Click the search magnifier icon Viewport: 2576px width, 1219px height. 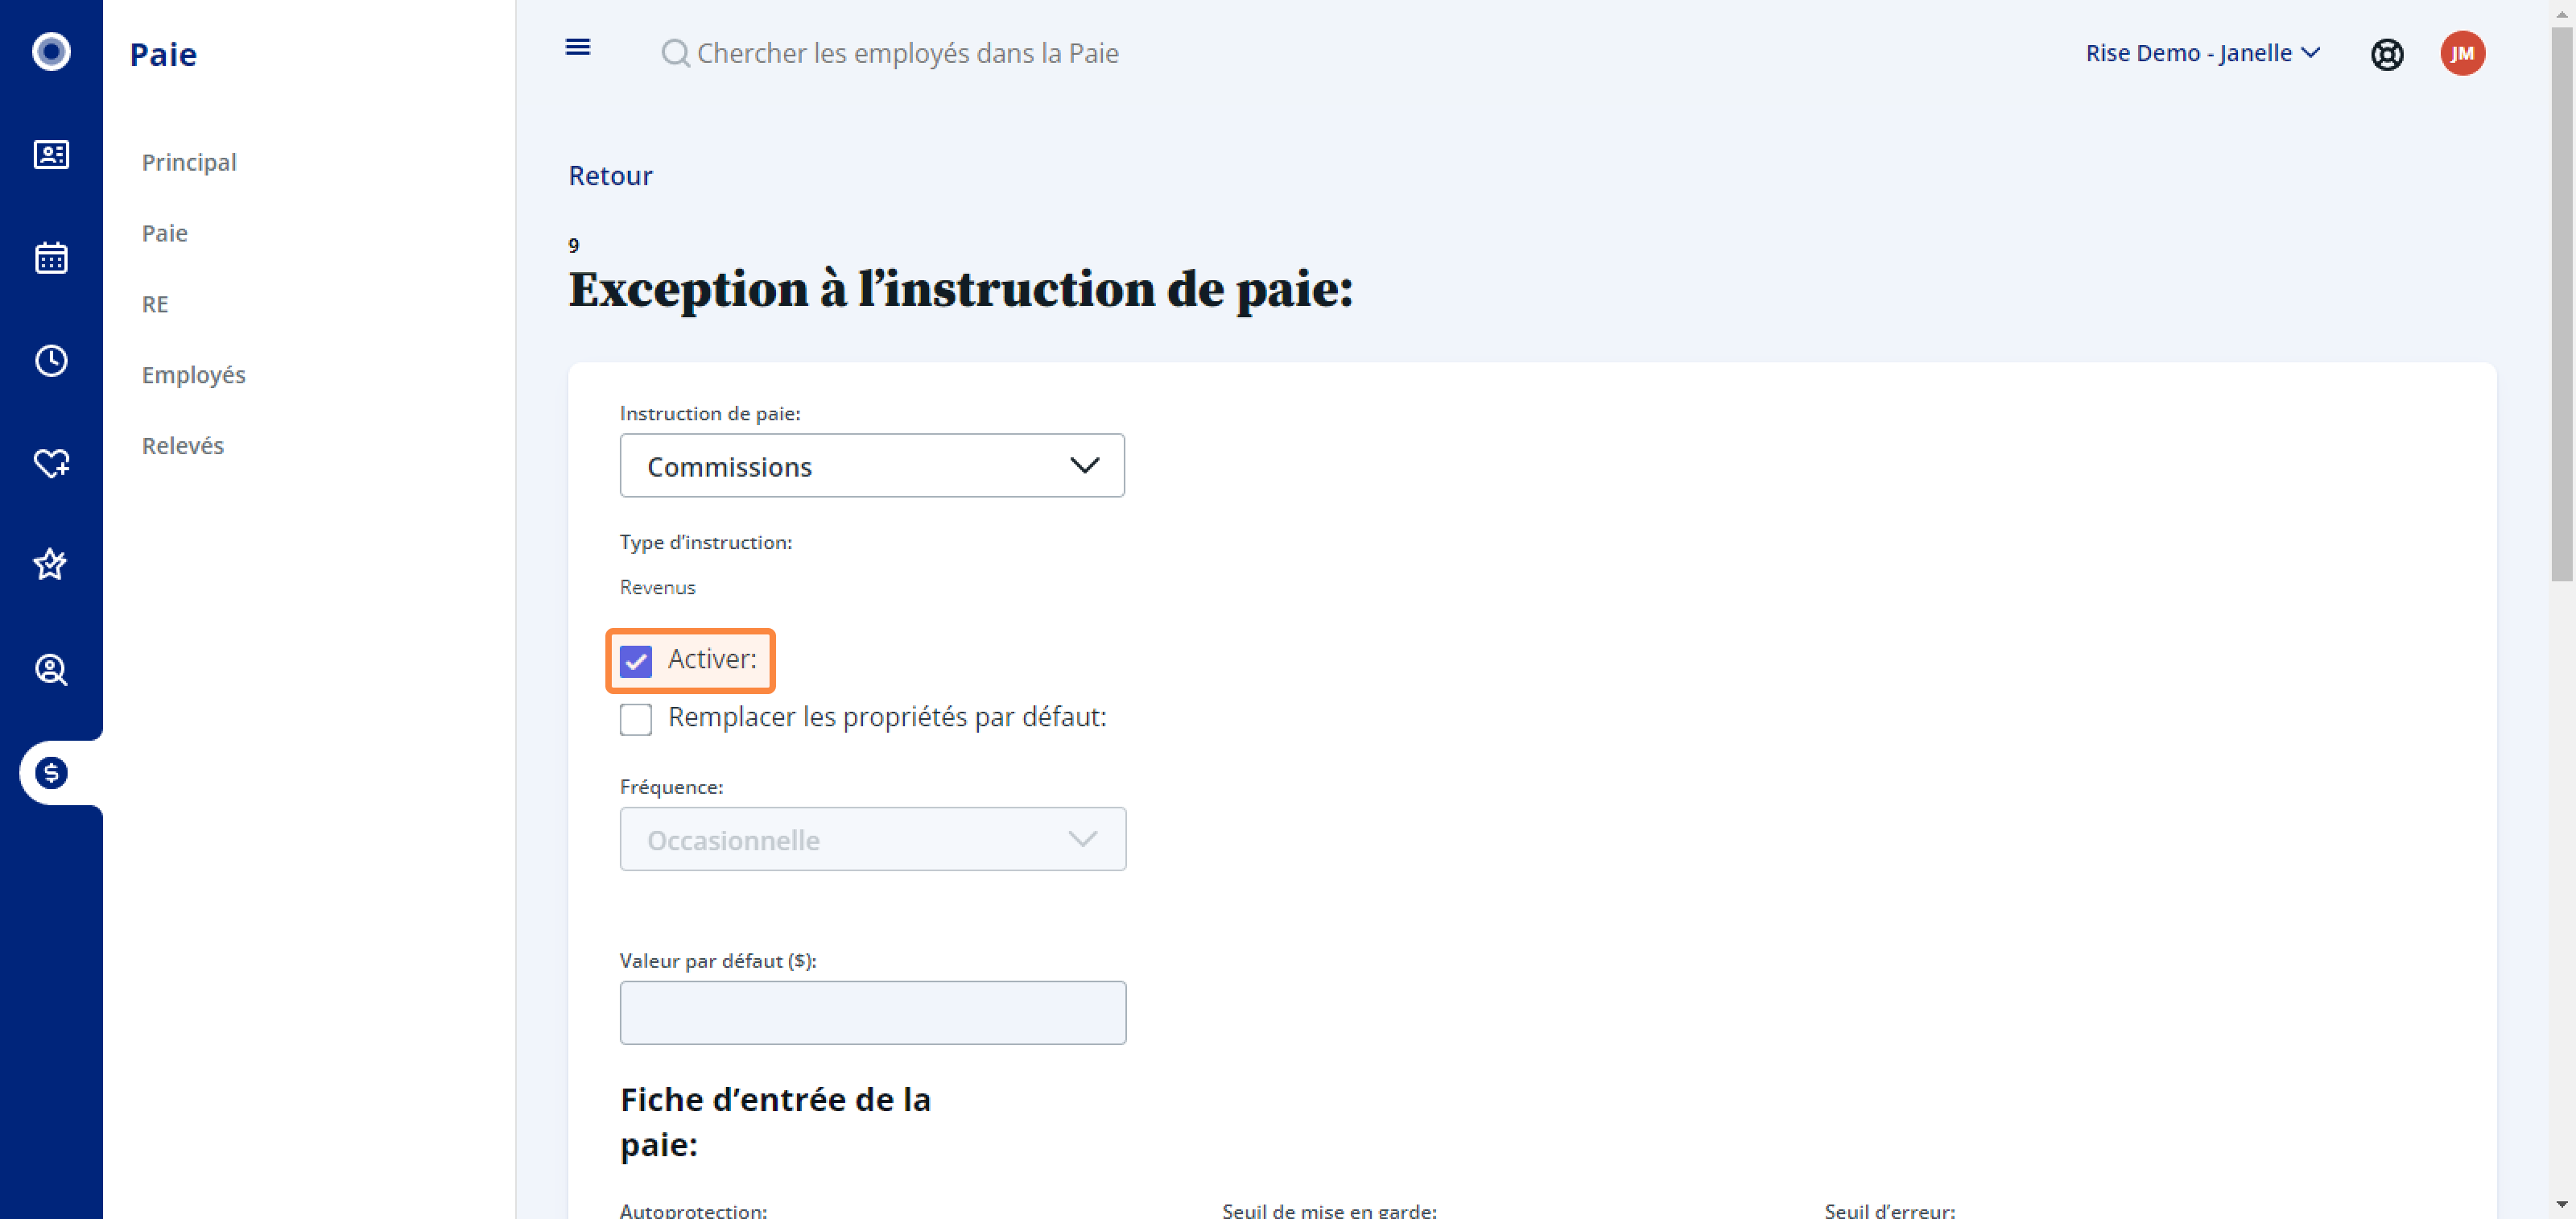click(x=676, y=53)
